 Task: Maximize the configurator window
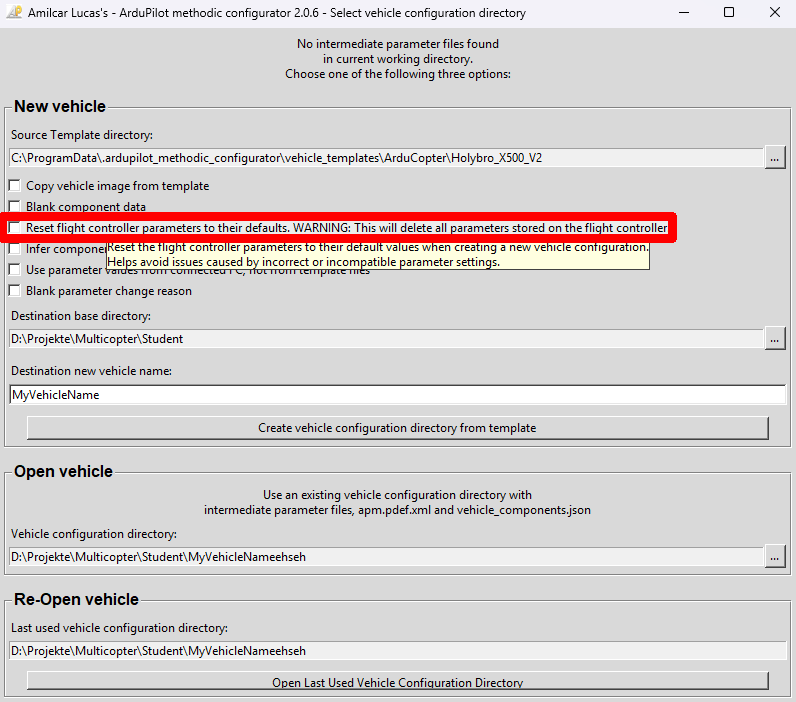pyautogui.click(x=729, y=13)
